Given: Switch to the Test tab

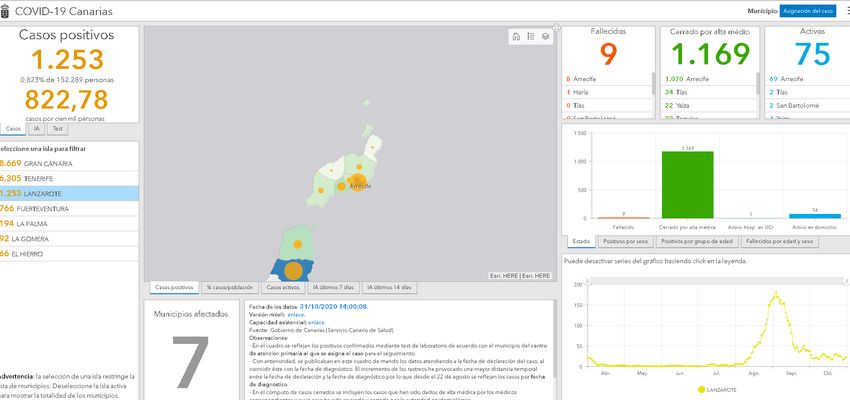Looking at the screenshot, I should tap(58, 128).
